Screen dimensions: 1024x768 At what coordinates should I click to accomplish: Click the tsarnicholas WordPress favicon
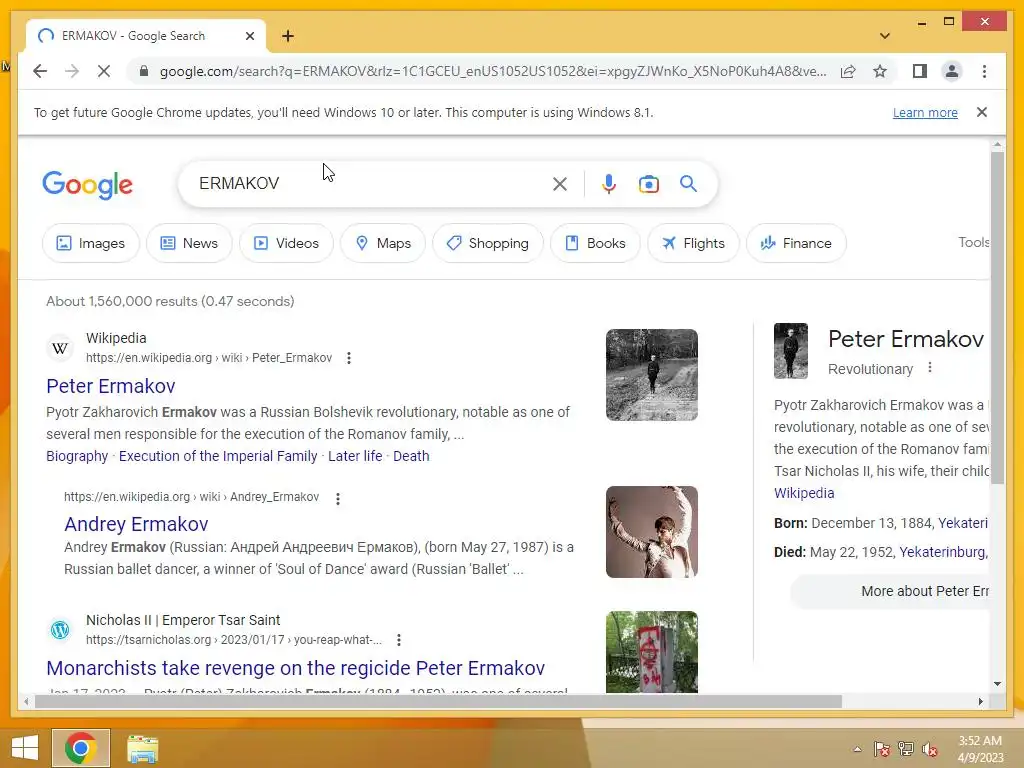click(x=60, y=630)
